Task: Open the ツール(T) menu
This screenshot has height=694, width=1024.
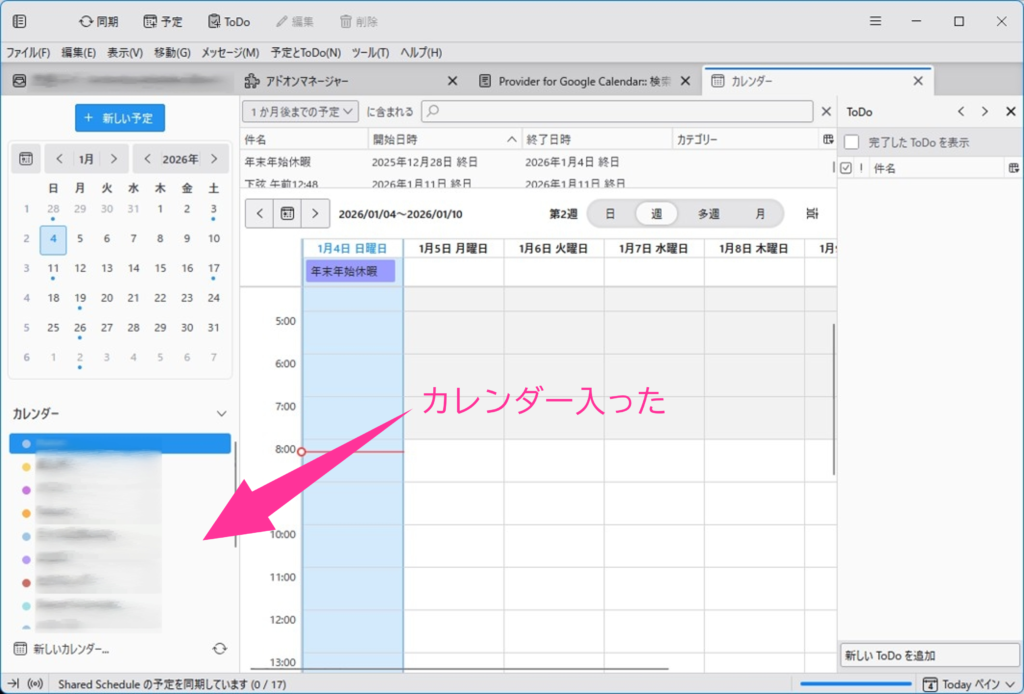Action: 370,52
